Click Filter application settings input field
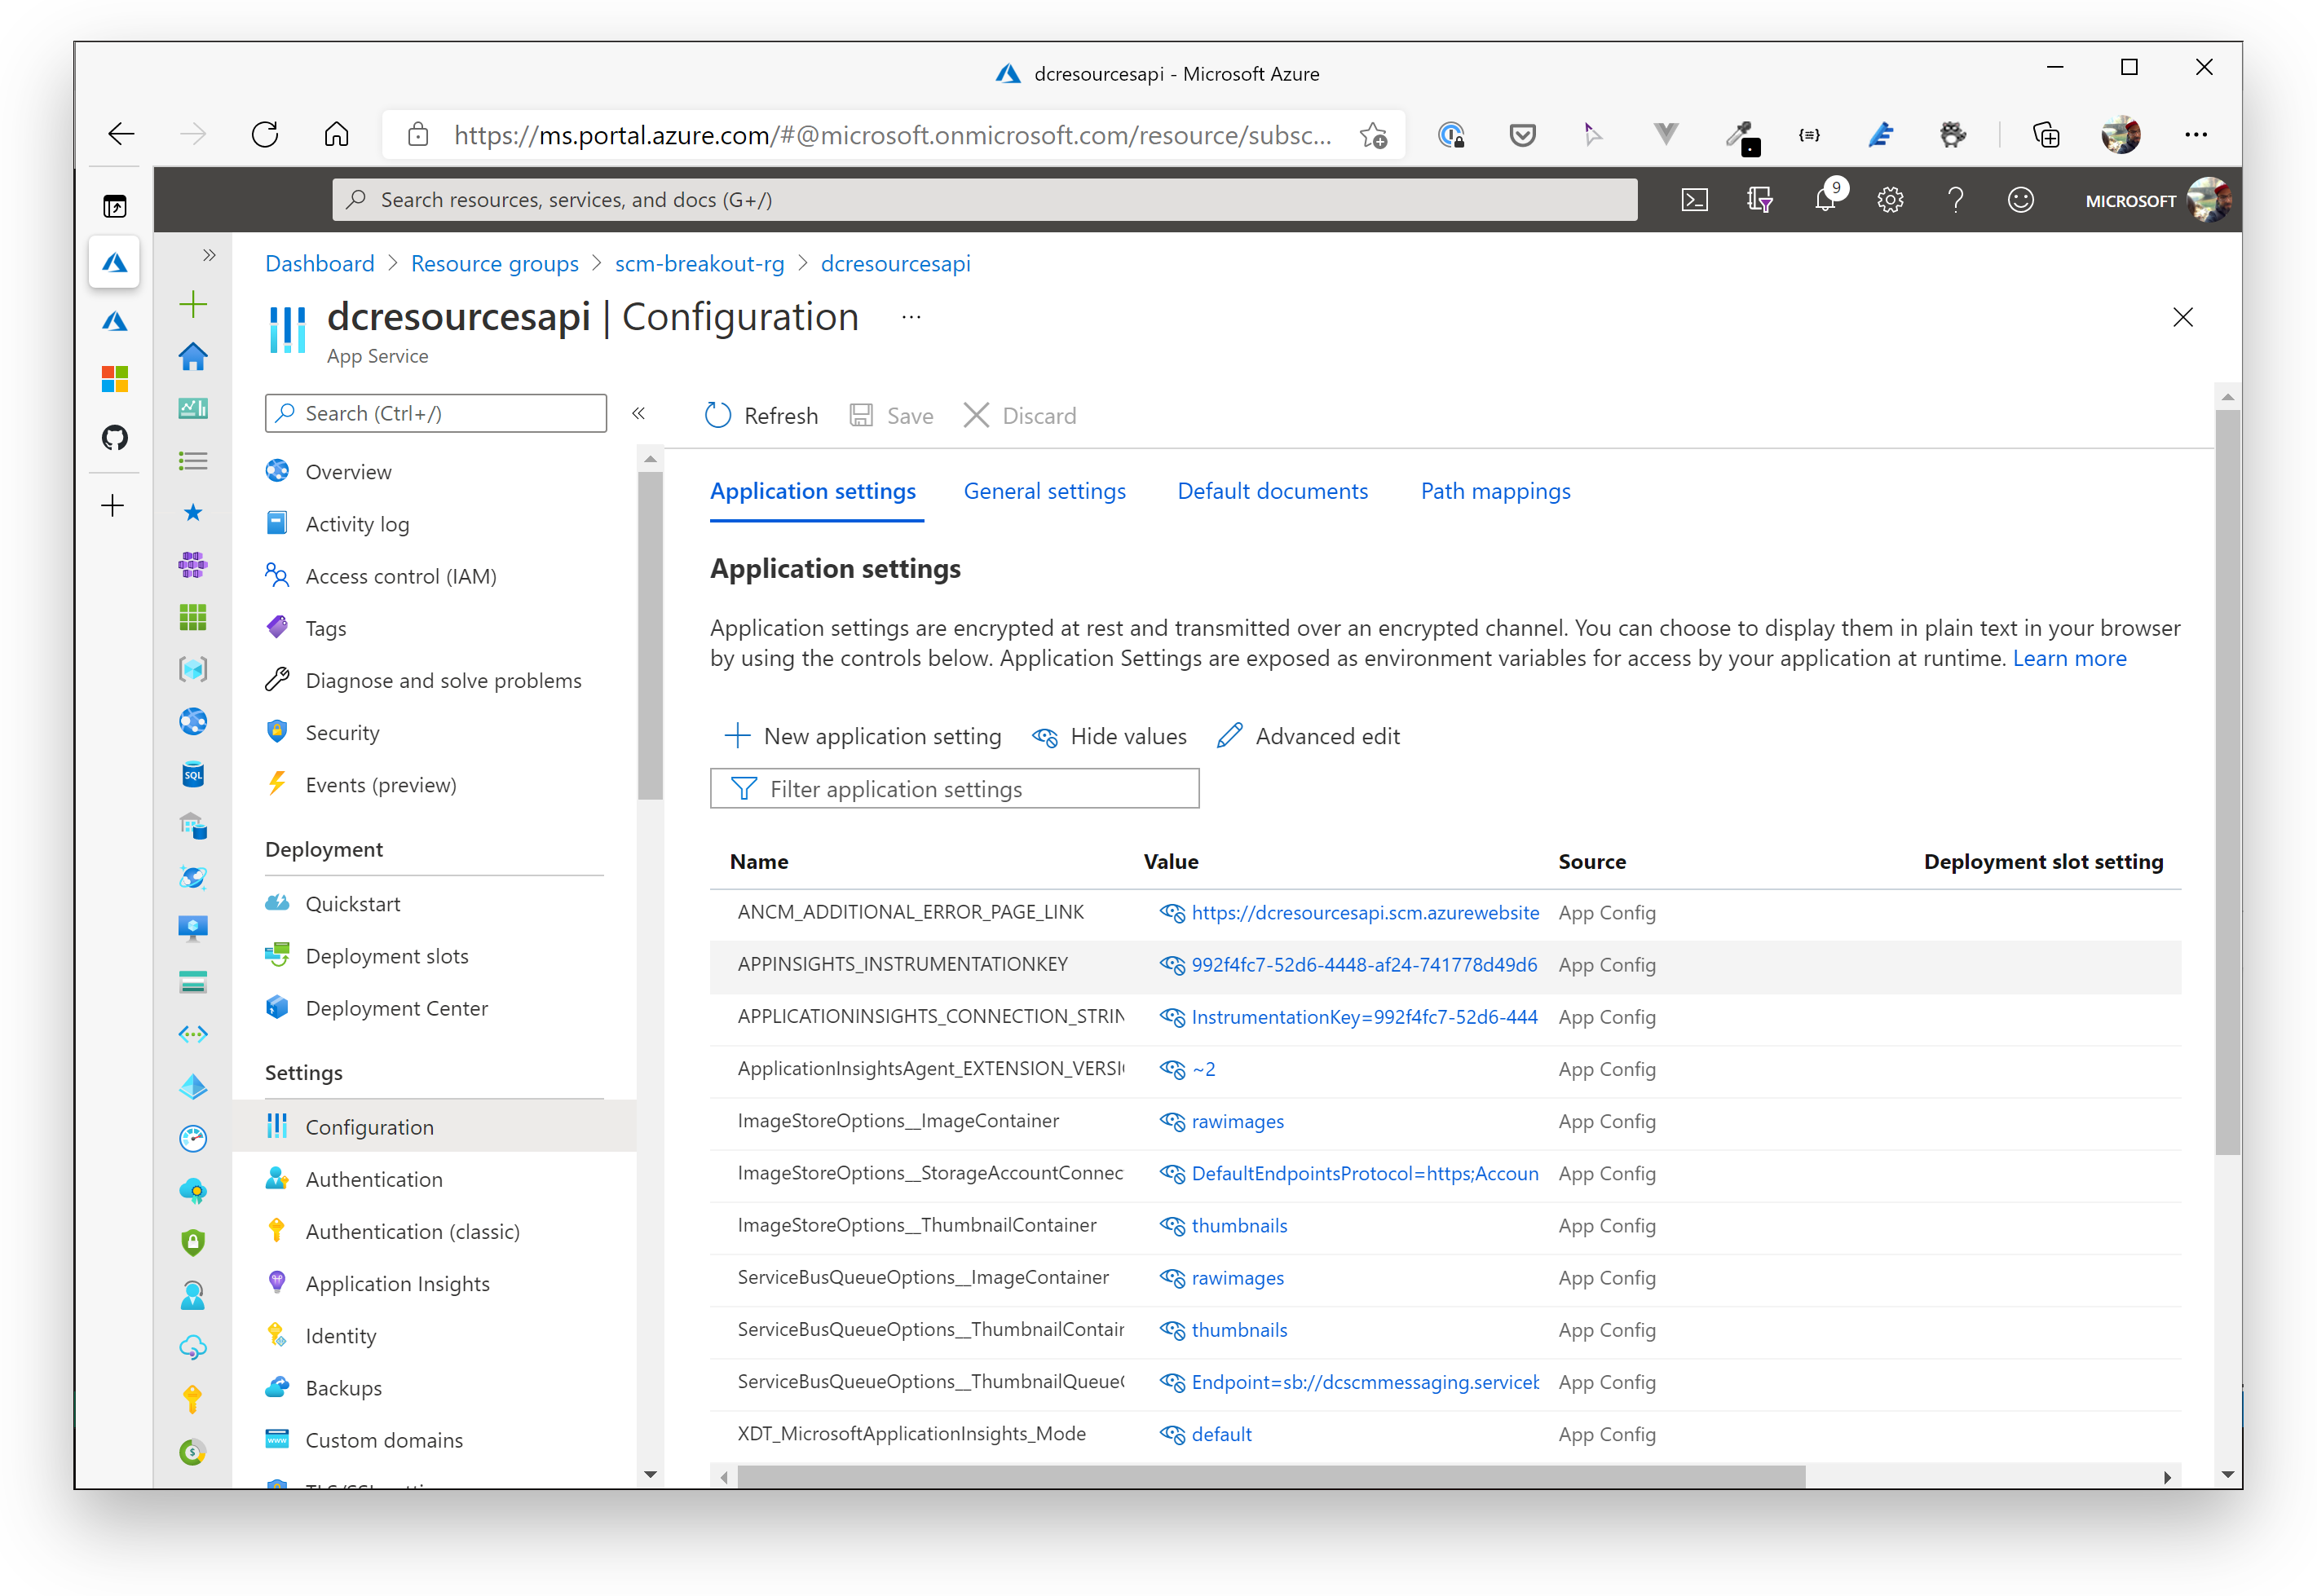Screen dimensions: 2317x1596 coord(954,787)
